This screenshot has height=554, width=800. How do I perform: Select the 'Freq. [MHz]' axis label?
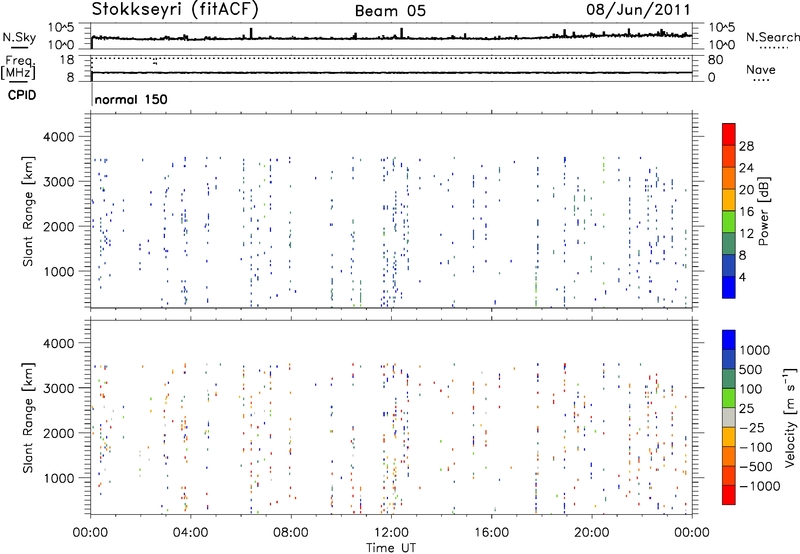pos(18,68)
